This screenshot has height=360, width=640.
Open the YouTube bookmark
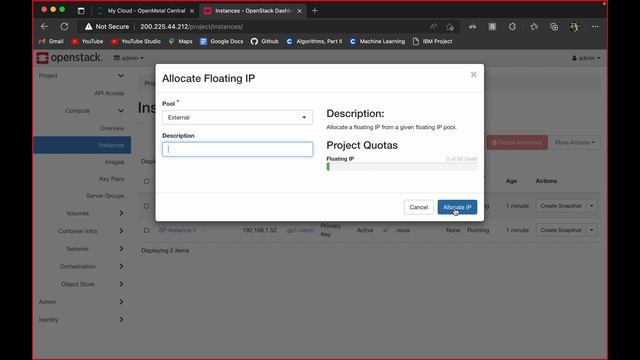point(87,41)
